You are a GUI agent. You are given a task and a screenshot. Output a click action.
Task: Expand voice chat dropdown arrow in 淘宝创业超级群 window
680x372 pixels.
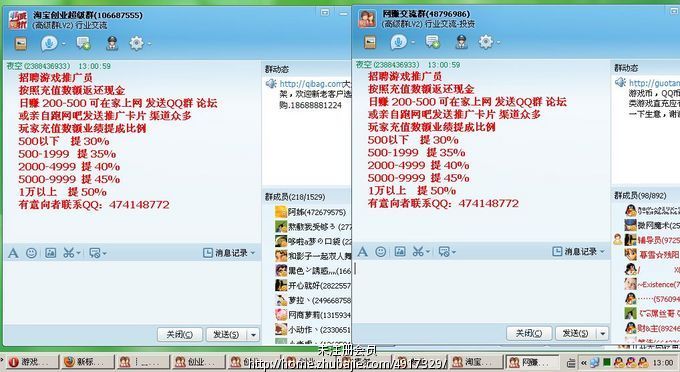pos(64,44)
